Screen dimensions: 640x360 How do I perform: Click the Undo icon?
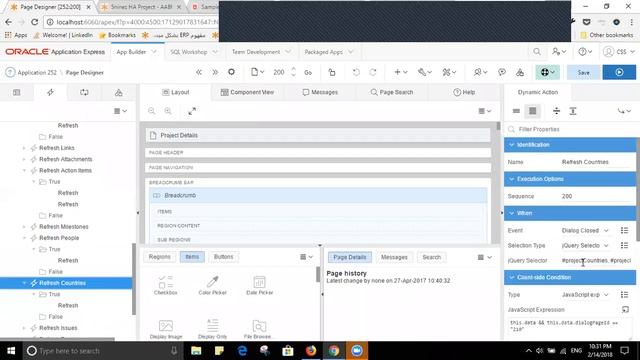tap(356, 72)
